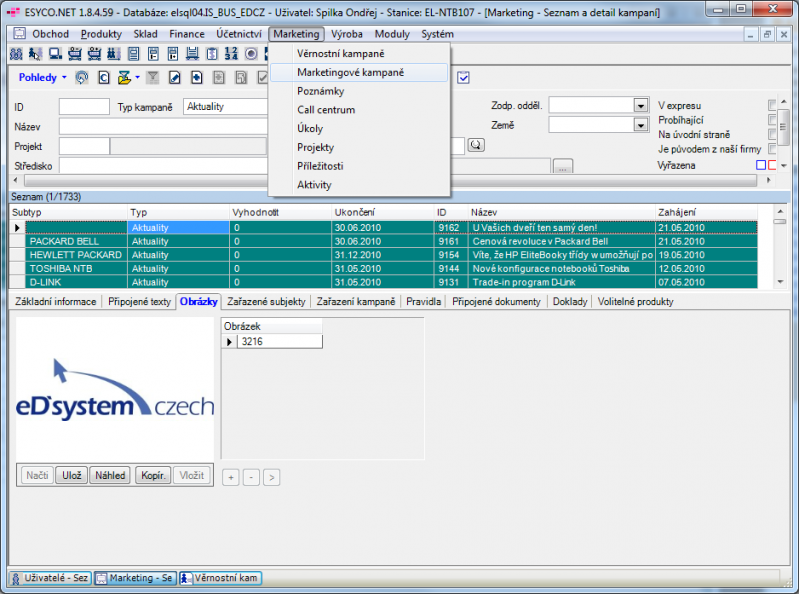The image size is (799, 594).
Task: Click the 'C' icon in the toolbar
Action: (102, 77)
